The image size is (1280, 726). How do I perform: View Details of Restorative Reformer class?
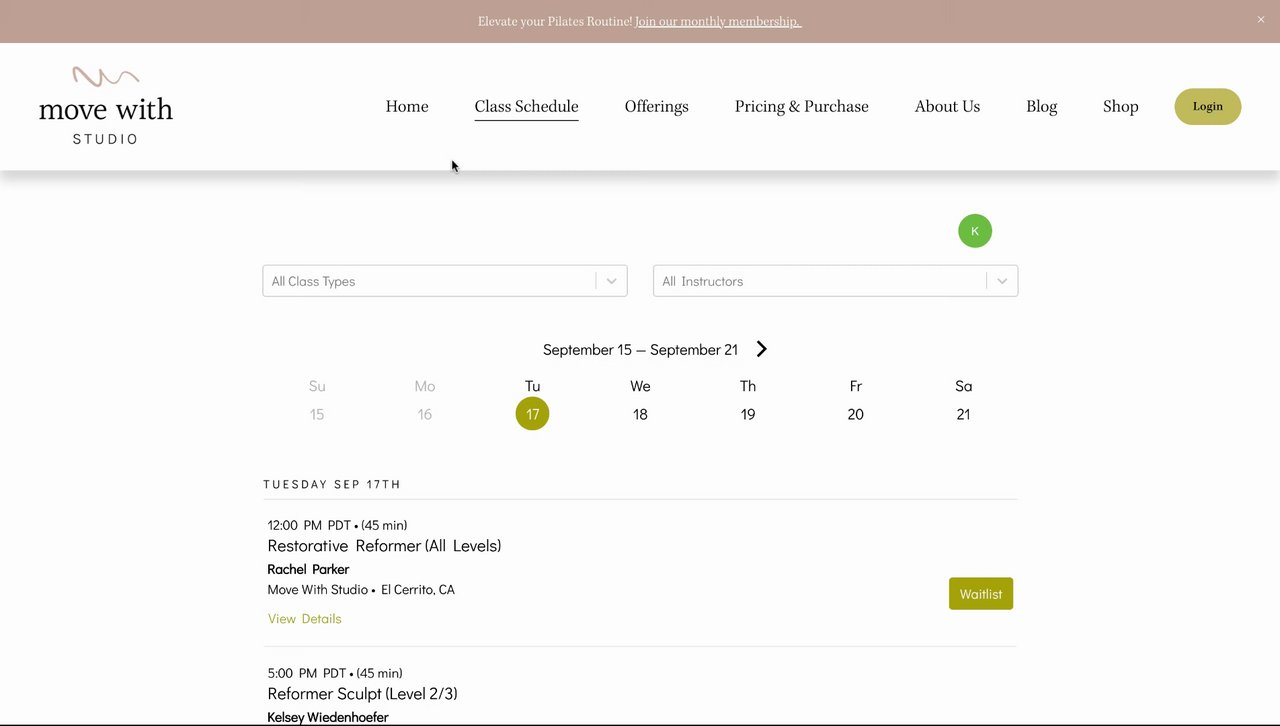(x=304, y=619)
